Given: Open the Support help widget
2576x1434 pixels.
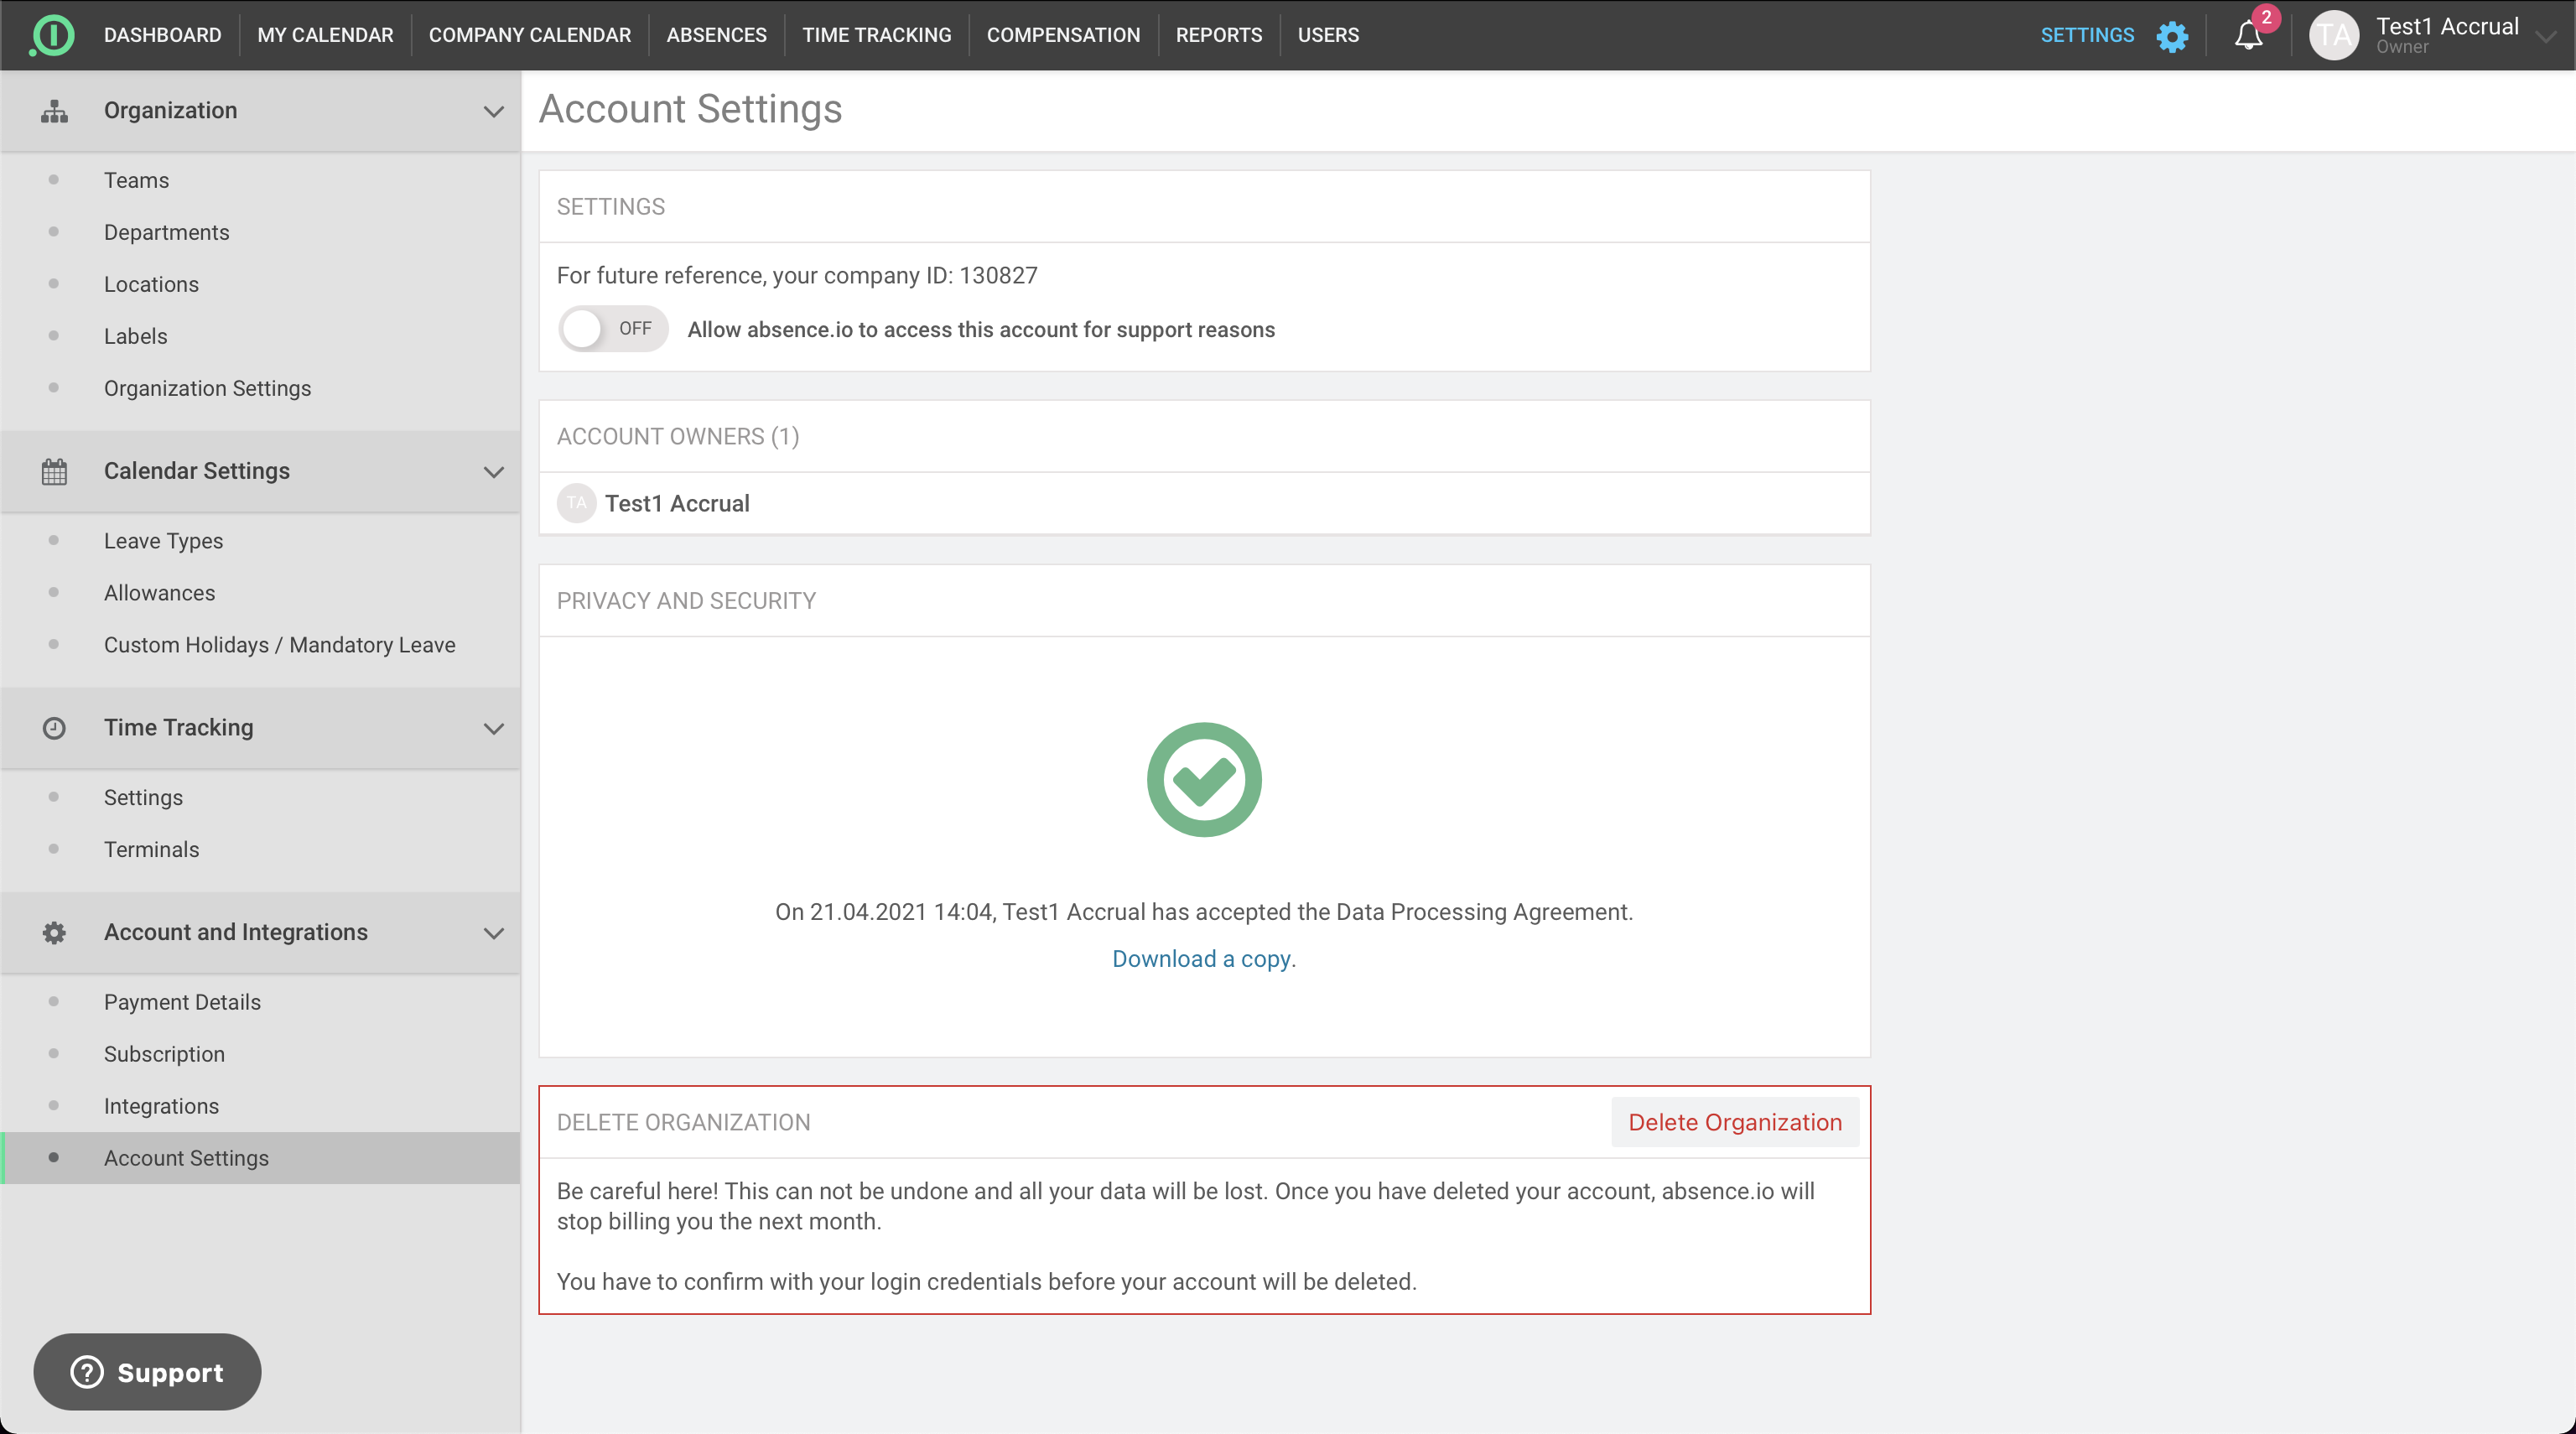Looking at the screenshot, I should 147,1372.
